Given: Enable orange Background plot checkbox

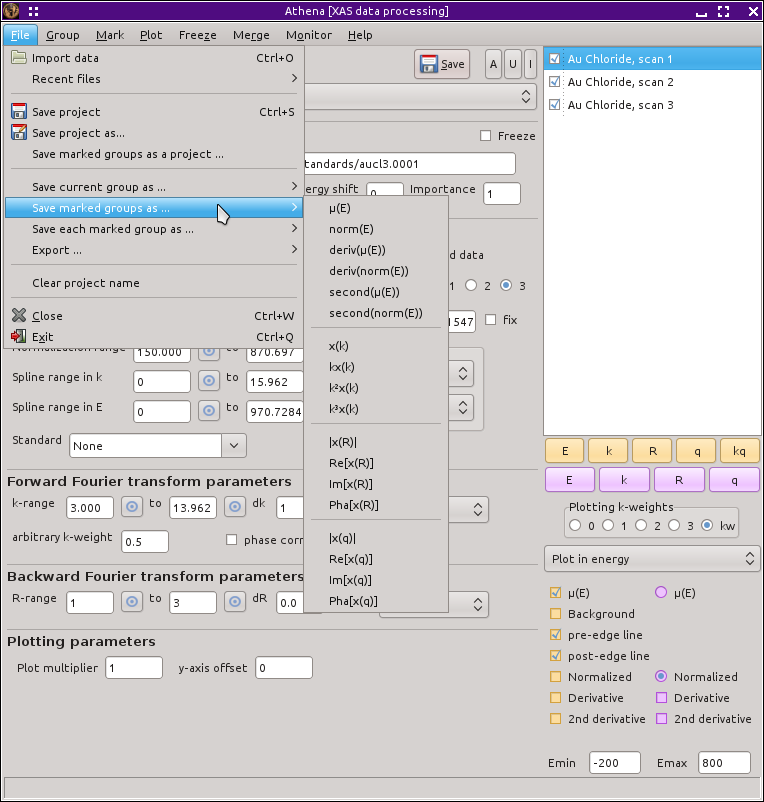Looking at the screenshot, I should [x=555, y=613].
